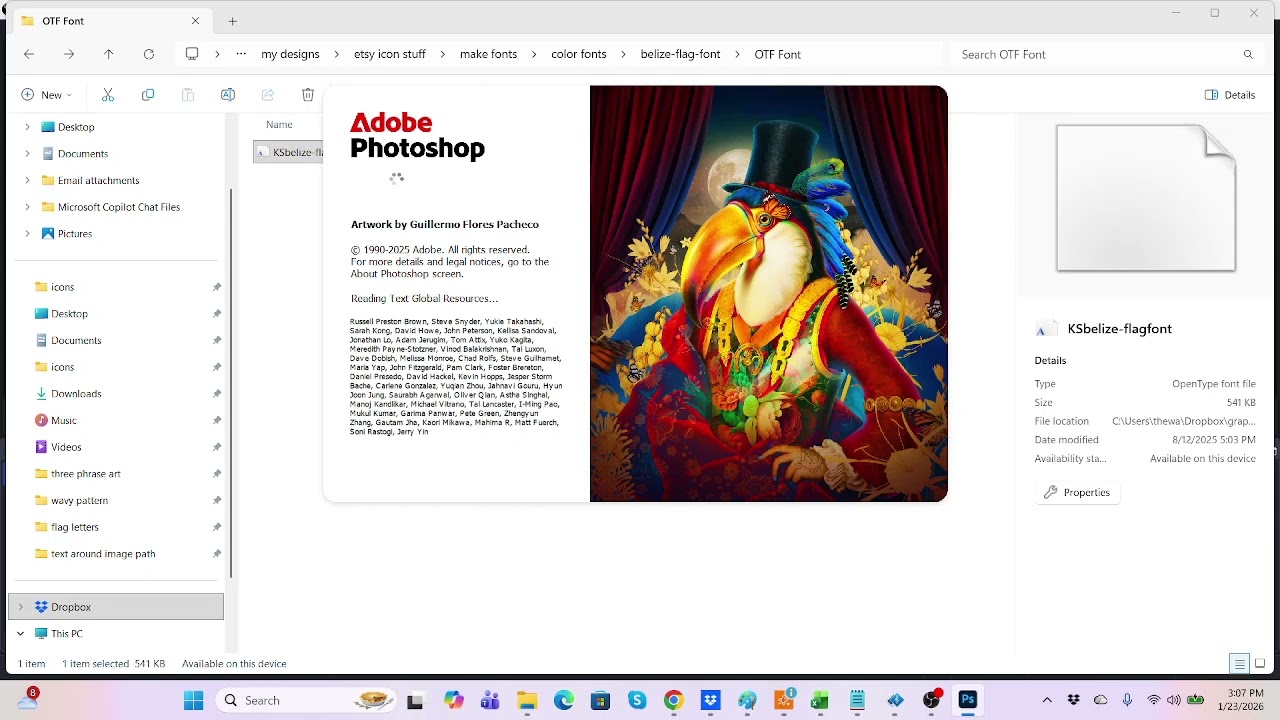Open Notepad from the taskbar
The image size is (1280, 720).
[857, 700]
